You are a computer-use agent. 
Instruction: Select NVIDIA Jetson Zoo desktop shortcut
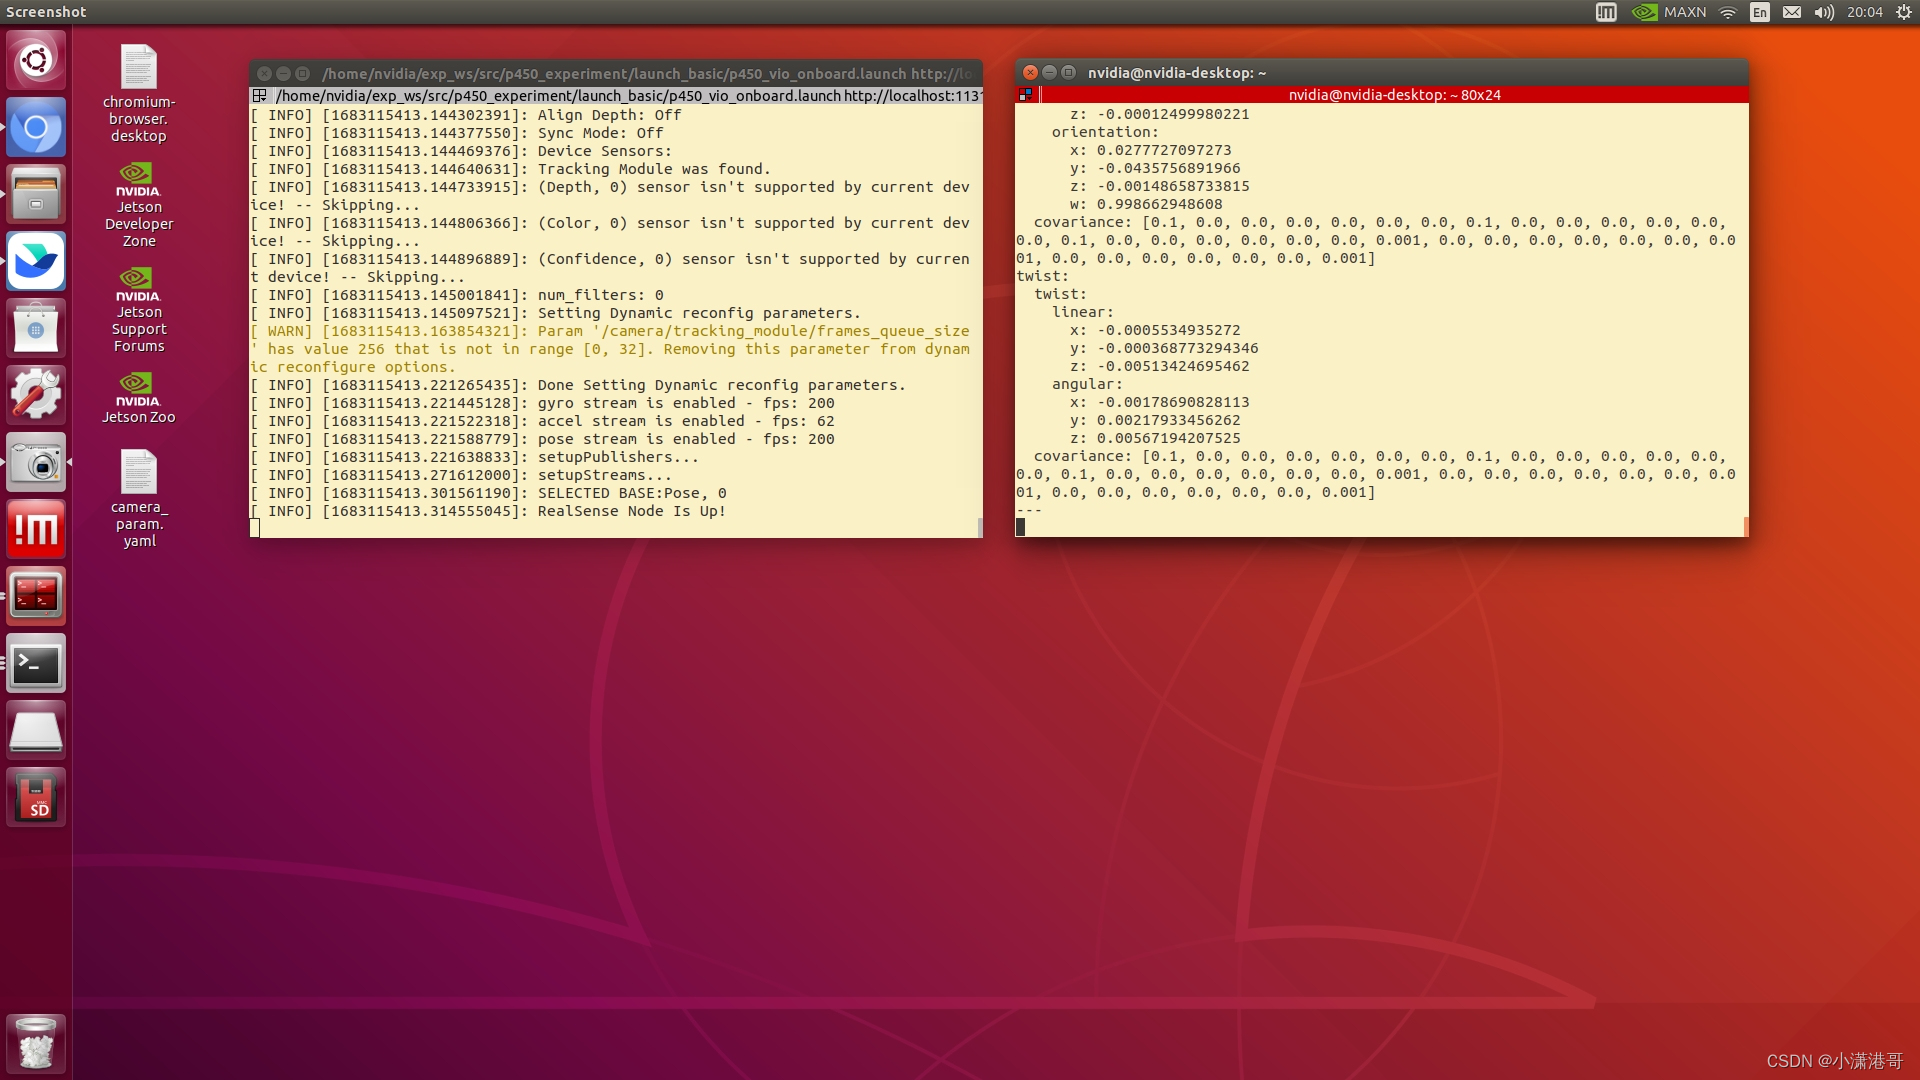[x=139, y=398]
